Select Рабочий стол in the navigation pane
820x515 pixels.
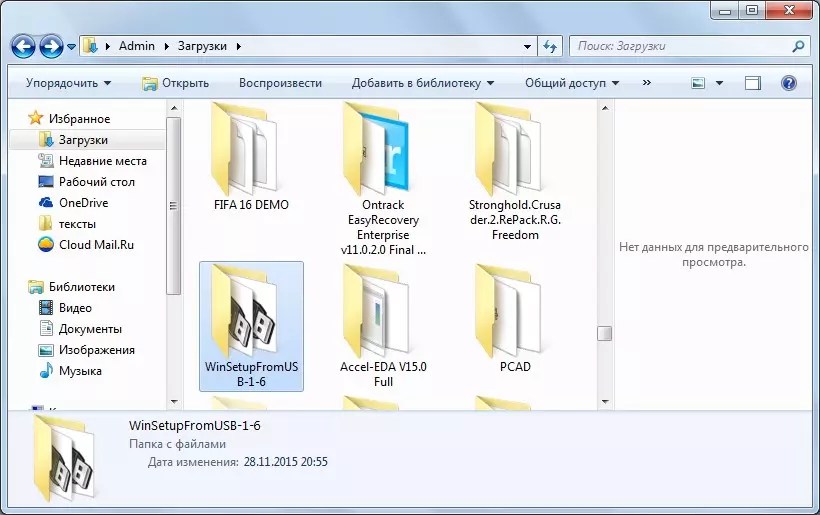click(96, 182)
